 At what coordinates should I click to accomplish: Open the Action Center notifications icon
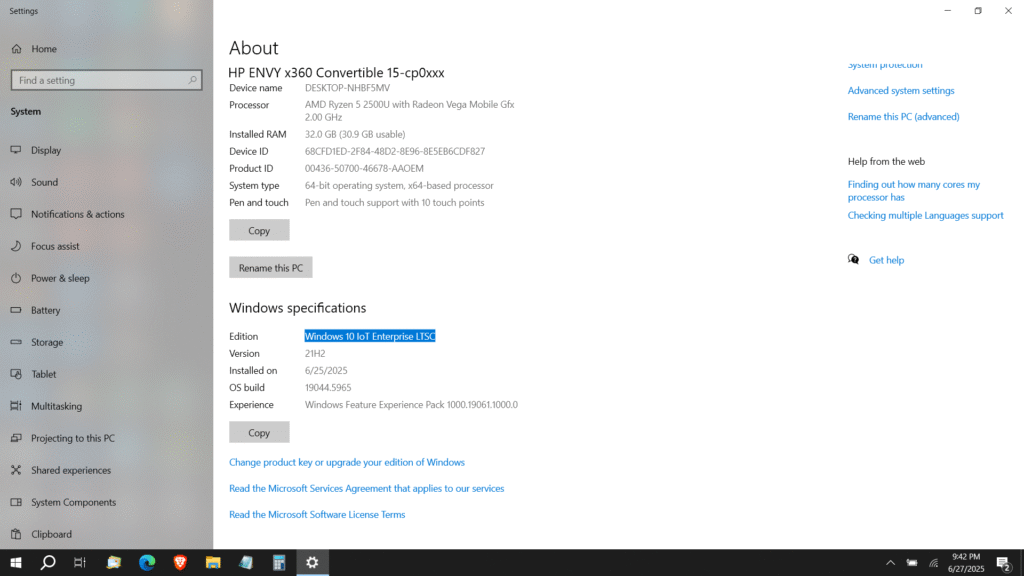[1004, 562]
